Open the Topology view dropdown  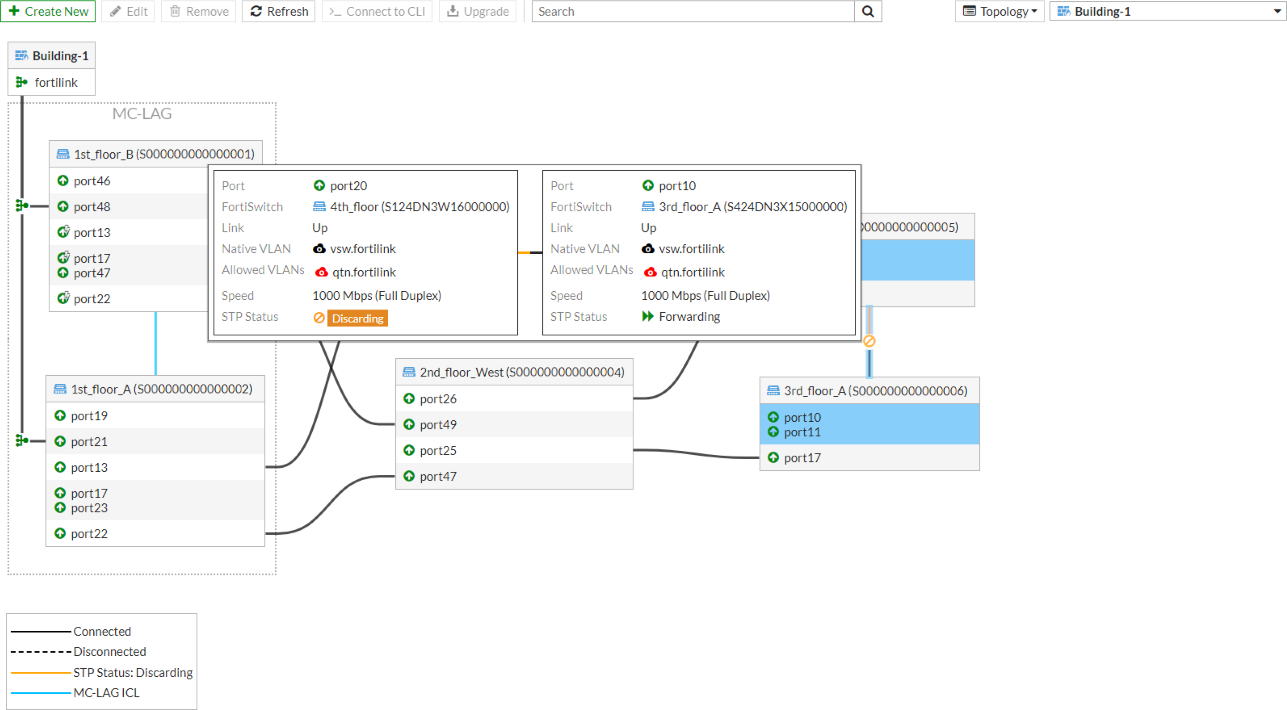[999, 11]
